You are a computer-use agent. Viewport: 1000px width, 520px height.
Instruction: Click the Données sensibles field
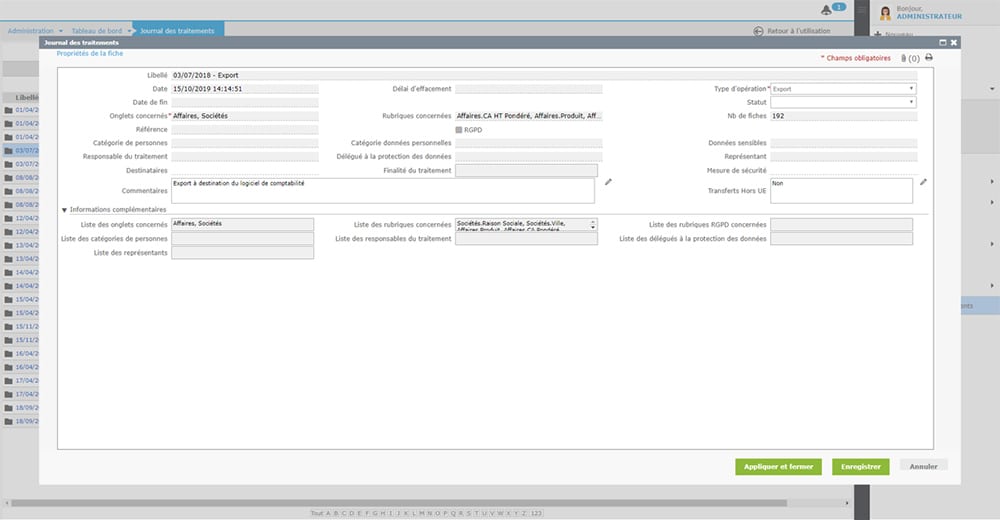[844, 143]
